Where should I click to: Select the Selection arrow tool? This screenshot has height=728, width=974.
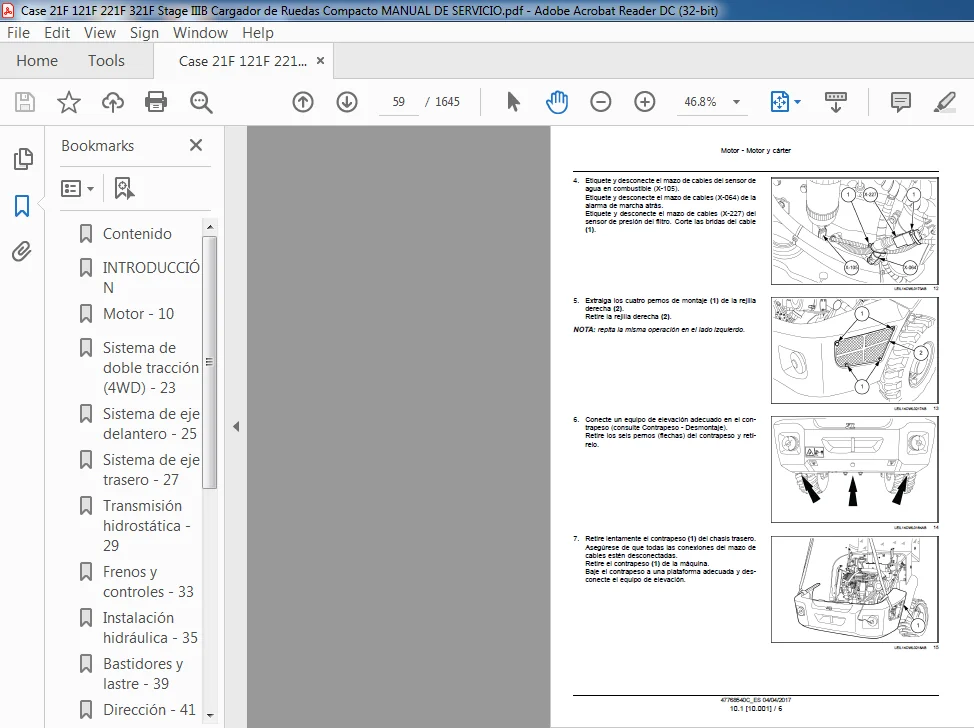[x=513, y=102]
